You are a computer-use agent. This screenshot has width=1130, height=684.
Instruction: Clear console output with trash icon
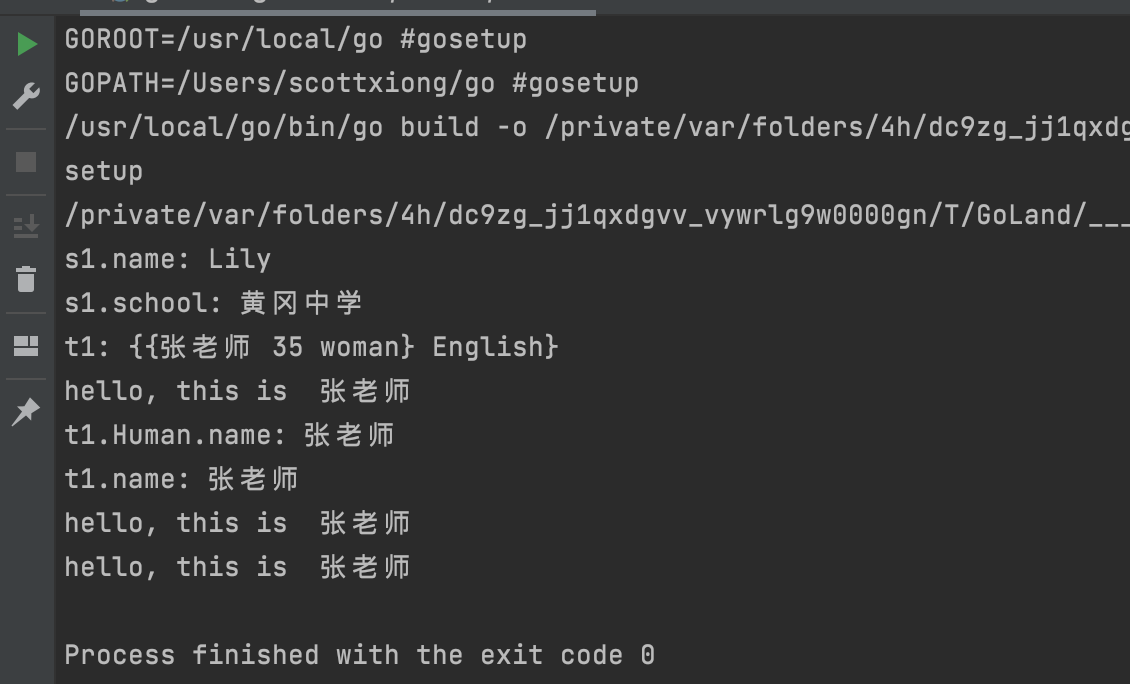point(26,279)
